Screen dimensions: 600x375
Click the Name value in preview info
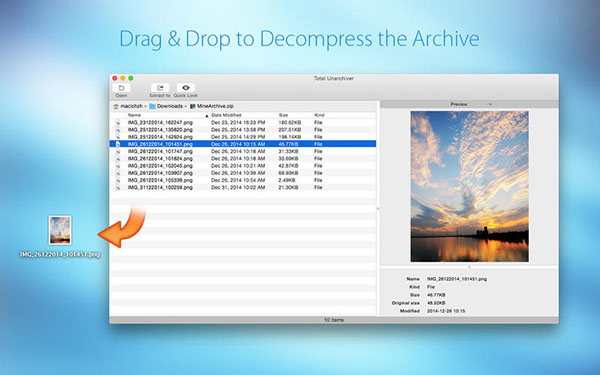(457, 279)
